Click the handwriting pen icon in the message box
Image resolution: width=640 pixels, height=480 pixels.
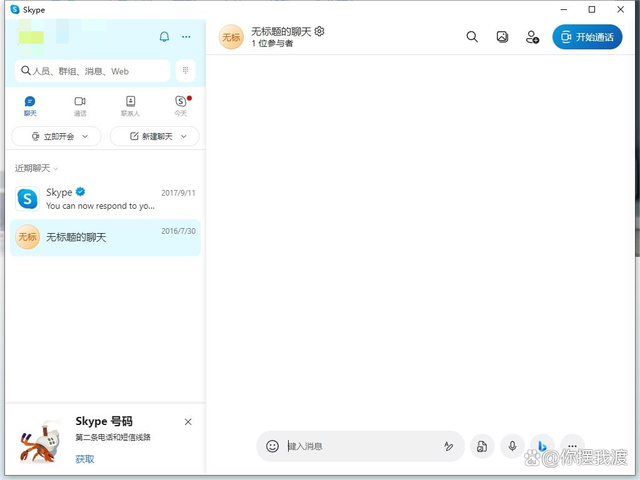pyautogui.click(x=449, y=446)
